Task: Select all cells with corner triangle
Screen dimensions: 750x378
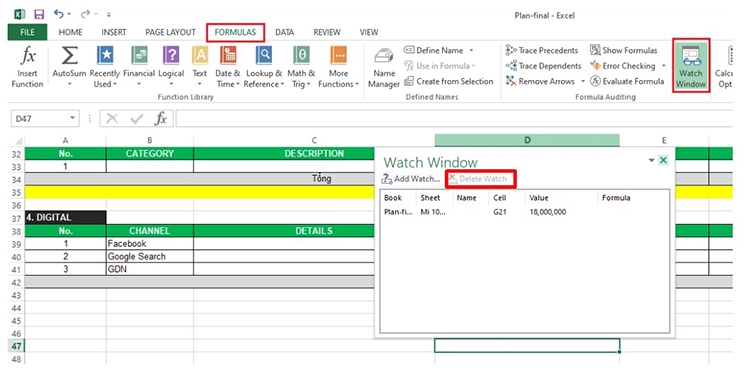Action: coord(18,141)
